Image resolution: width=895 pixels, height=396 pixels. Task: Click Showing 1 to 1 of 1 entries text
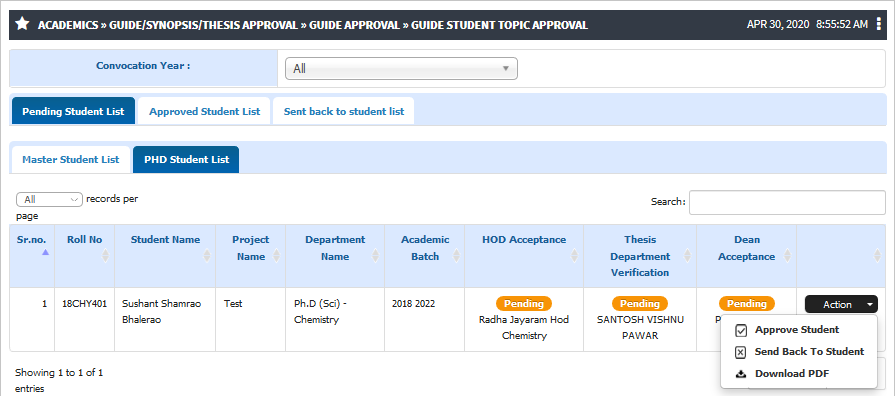59,381
